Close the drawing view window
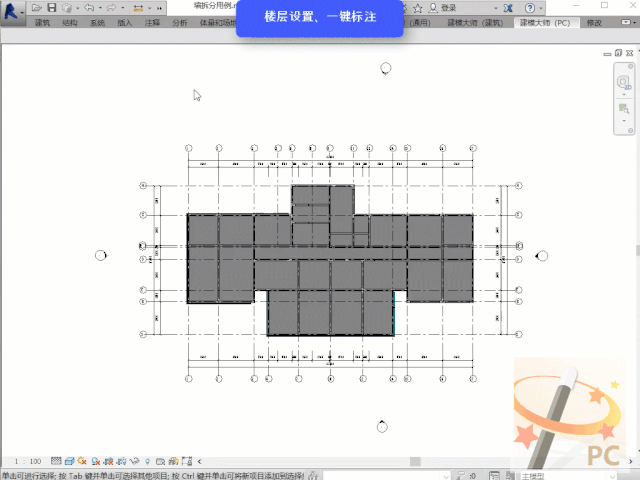This screenshot has width=640, height=480. tap(629, 53)
